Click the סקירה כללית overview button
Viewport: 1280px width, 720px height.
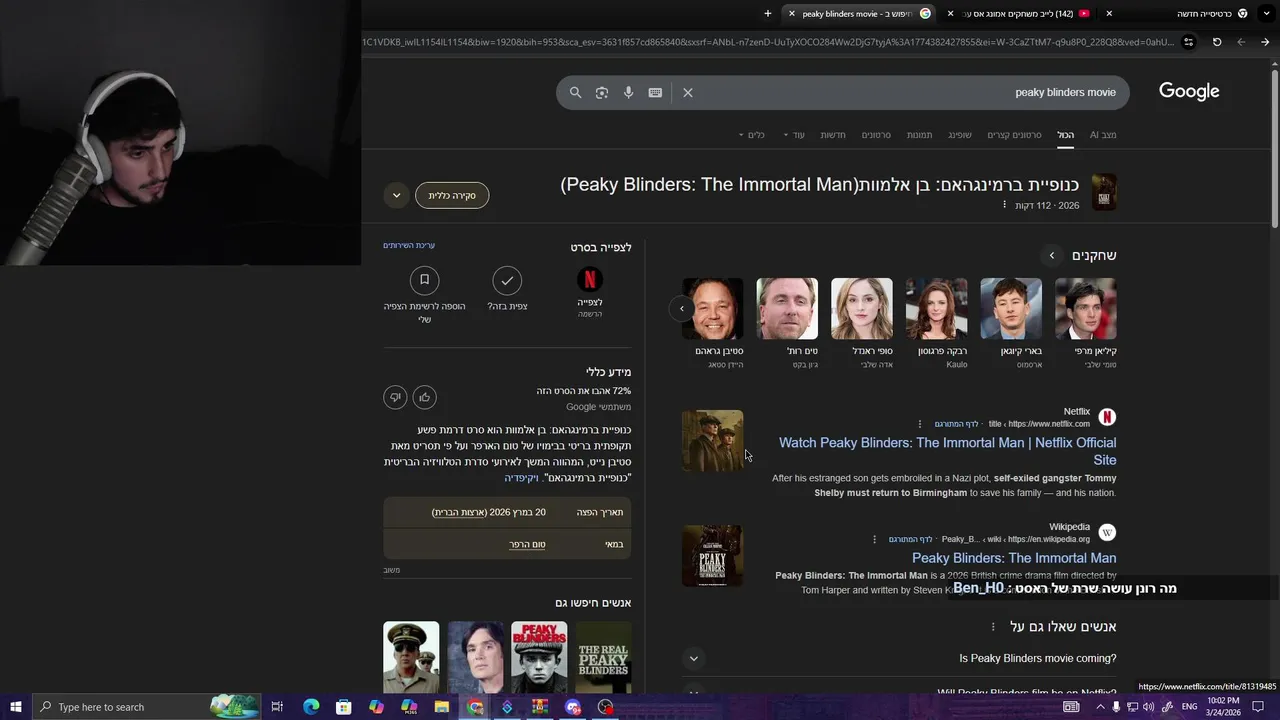(x=452, y=195)
